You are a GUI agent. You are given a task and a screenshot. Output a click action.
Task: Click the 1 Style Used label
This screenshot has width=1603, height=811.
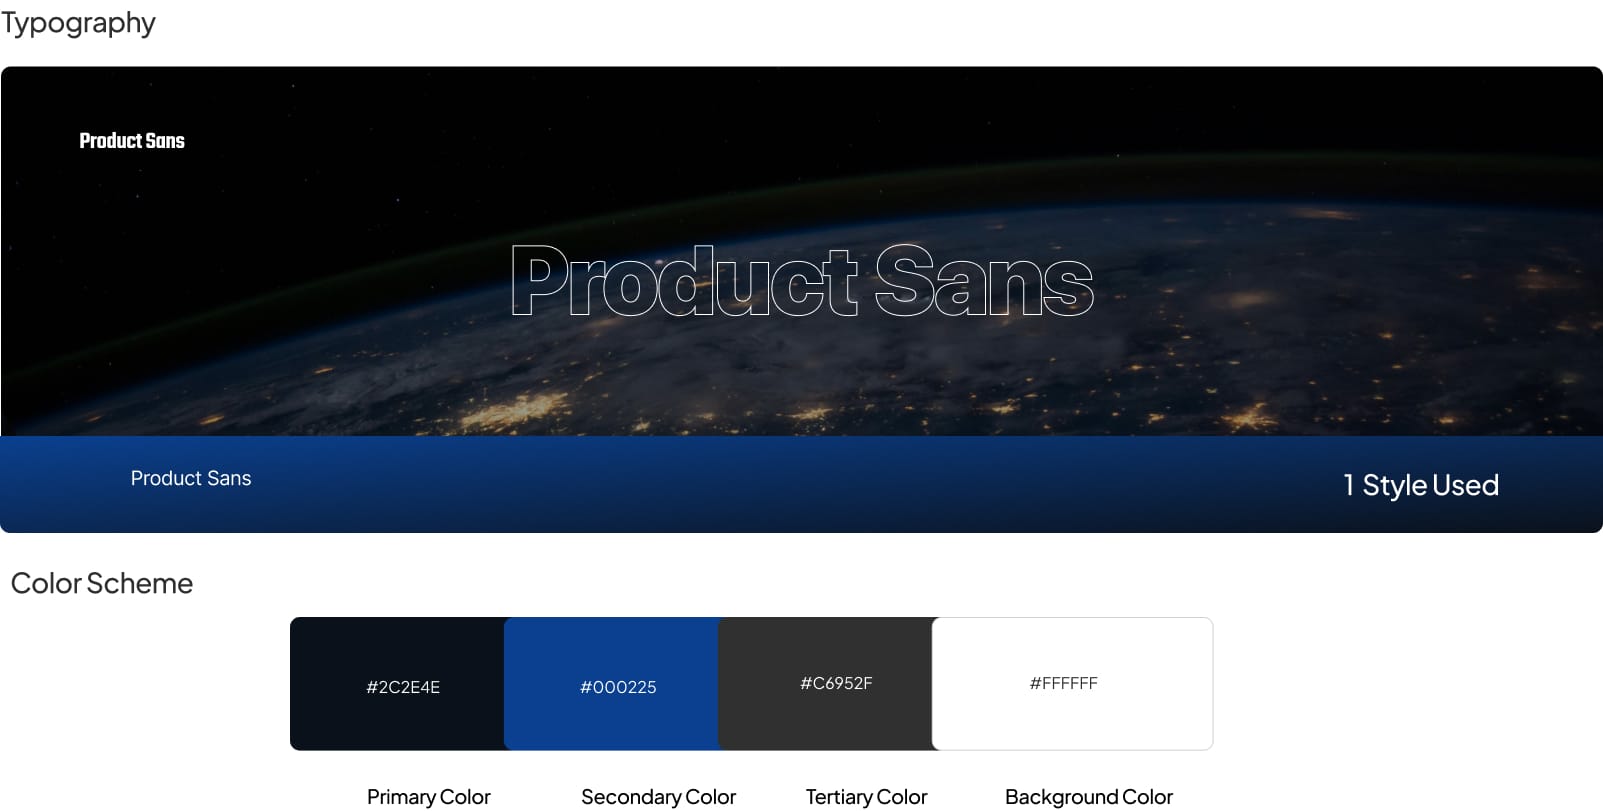[x=1421, y=485]
